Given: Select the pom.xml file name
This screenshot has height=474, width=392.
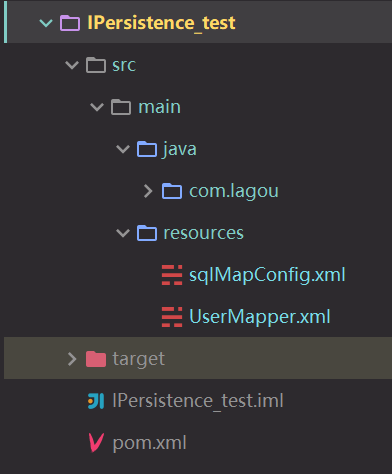Looking at the screenshot, I should pos(149,444).
